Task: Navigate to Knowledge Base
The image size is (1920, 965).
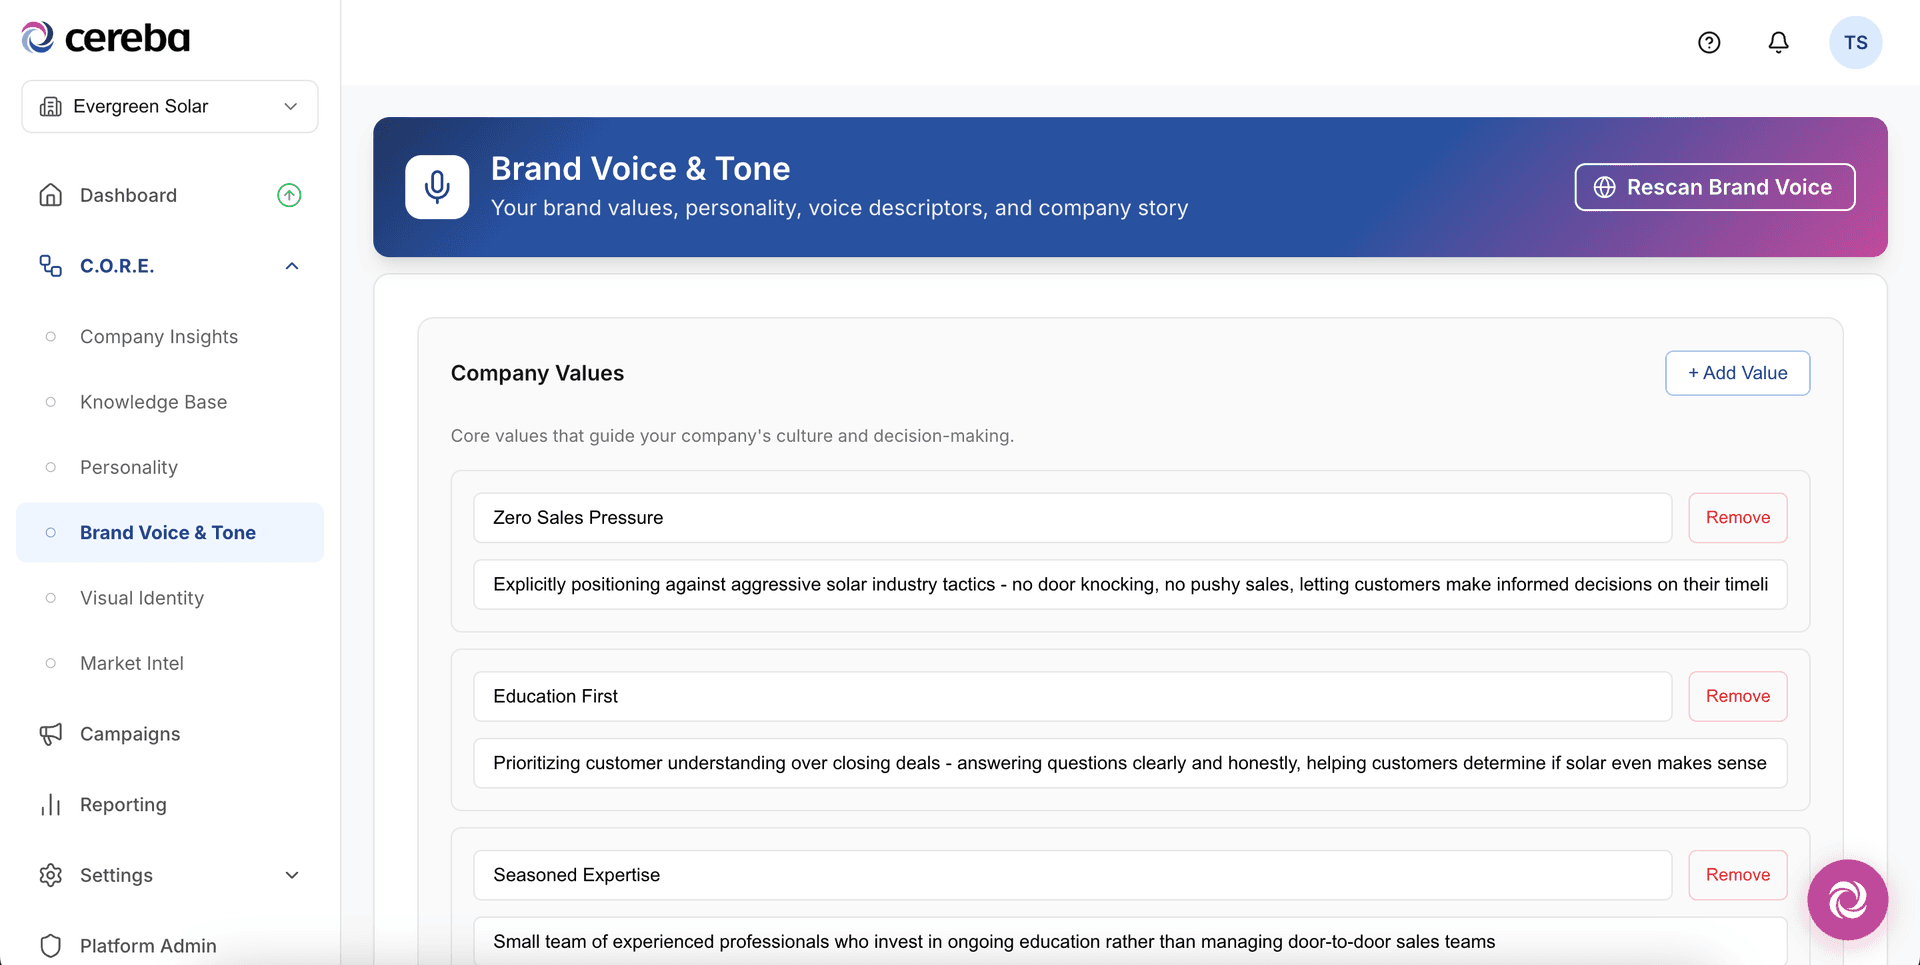Action: [152, 401]
